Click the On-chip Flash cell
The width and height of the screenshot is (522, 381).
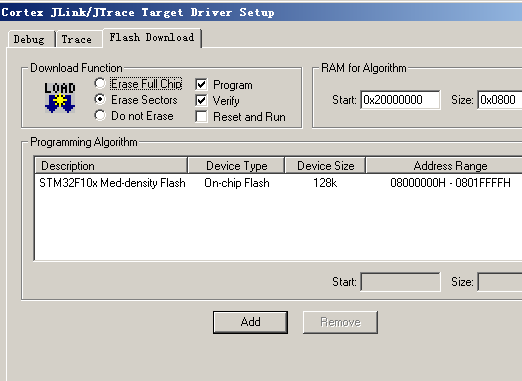[x=237, y=183]
